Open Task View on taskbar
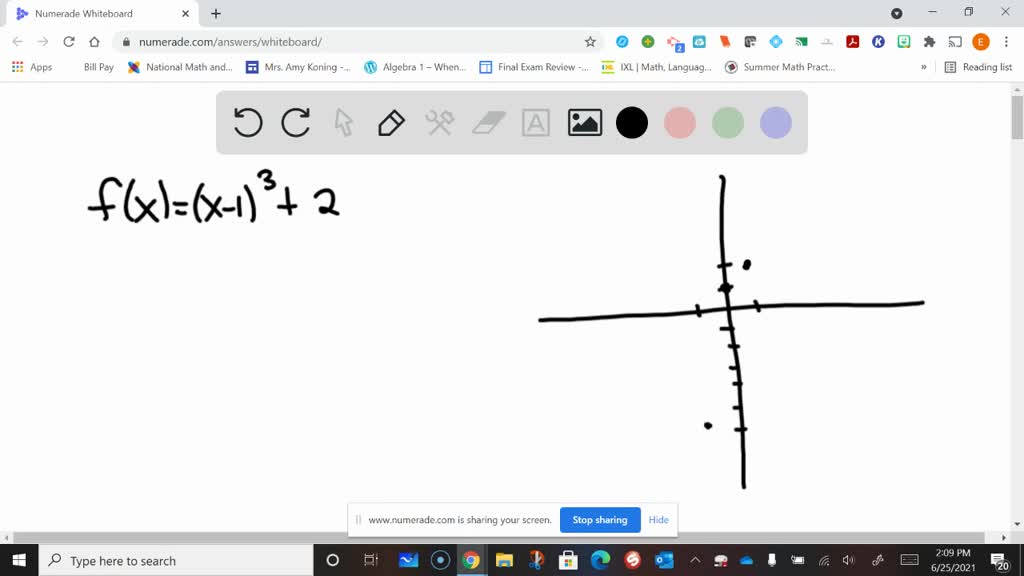 370,560
